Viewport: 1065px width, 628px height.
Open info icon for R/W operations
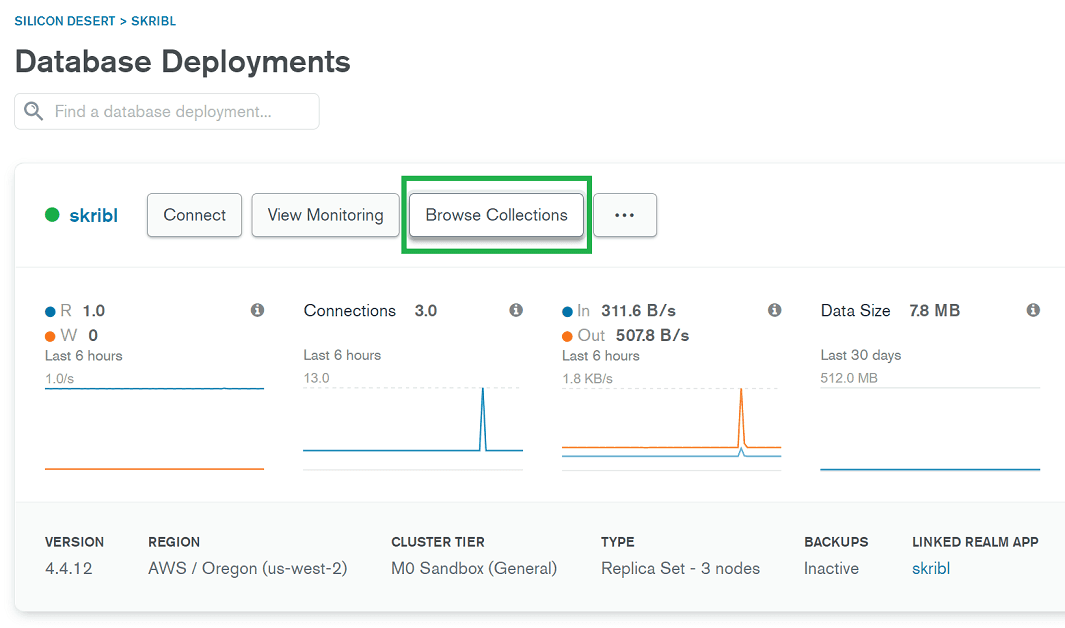tap(257, 311)
